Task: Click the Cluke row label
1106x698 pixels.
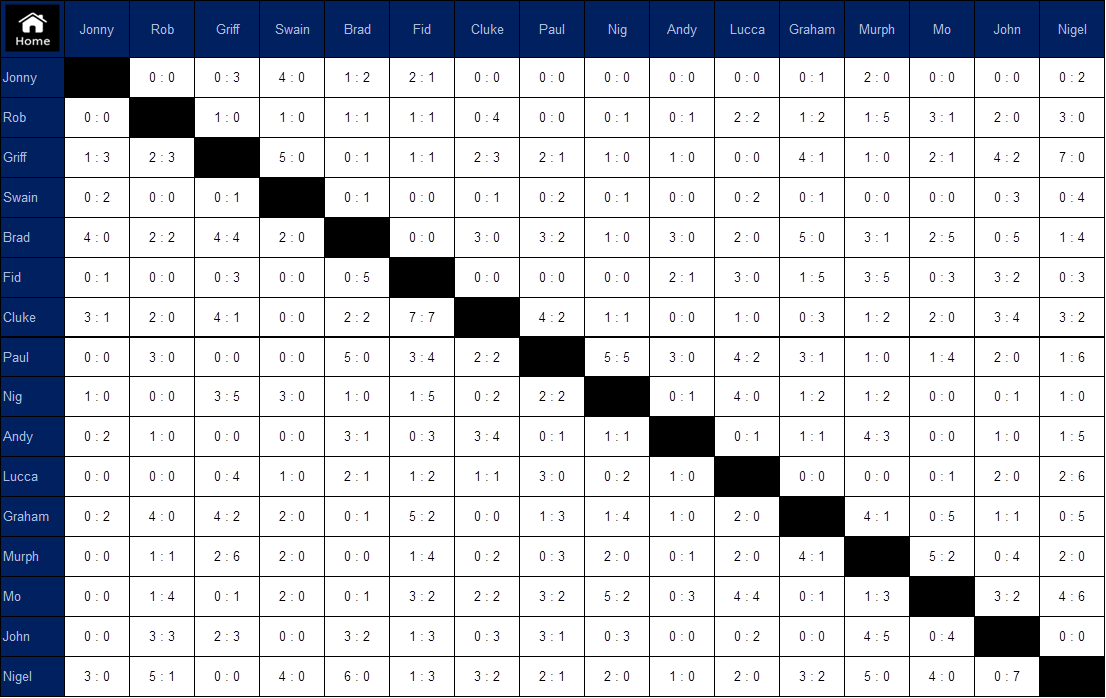Action: pyautogui.click(x=32, y=317)
